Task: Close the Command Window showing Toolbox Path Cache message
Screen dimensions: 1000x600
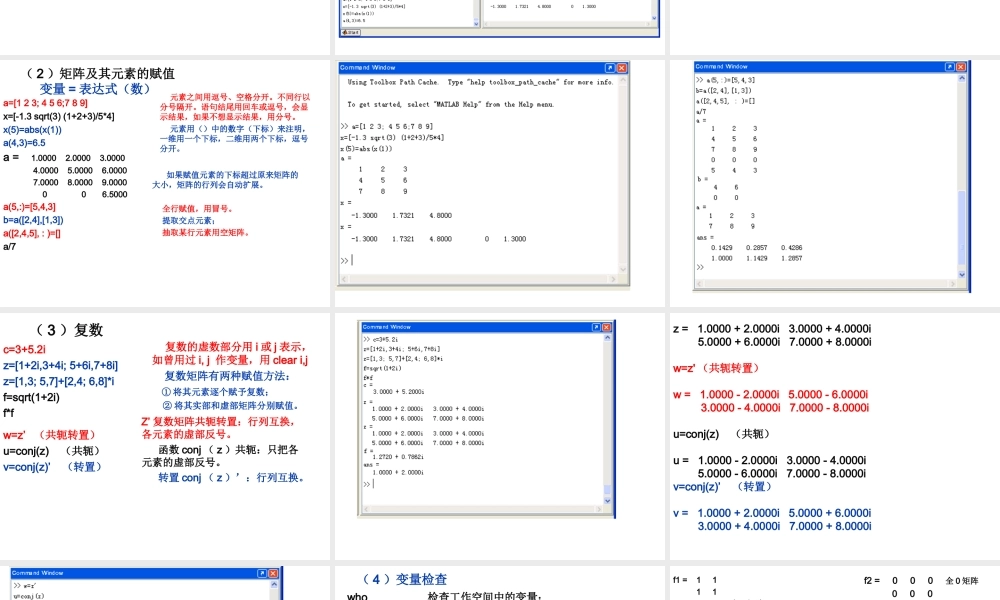Action: point(622,68)
